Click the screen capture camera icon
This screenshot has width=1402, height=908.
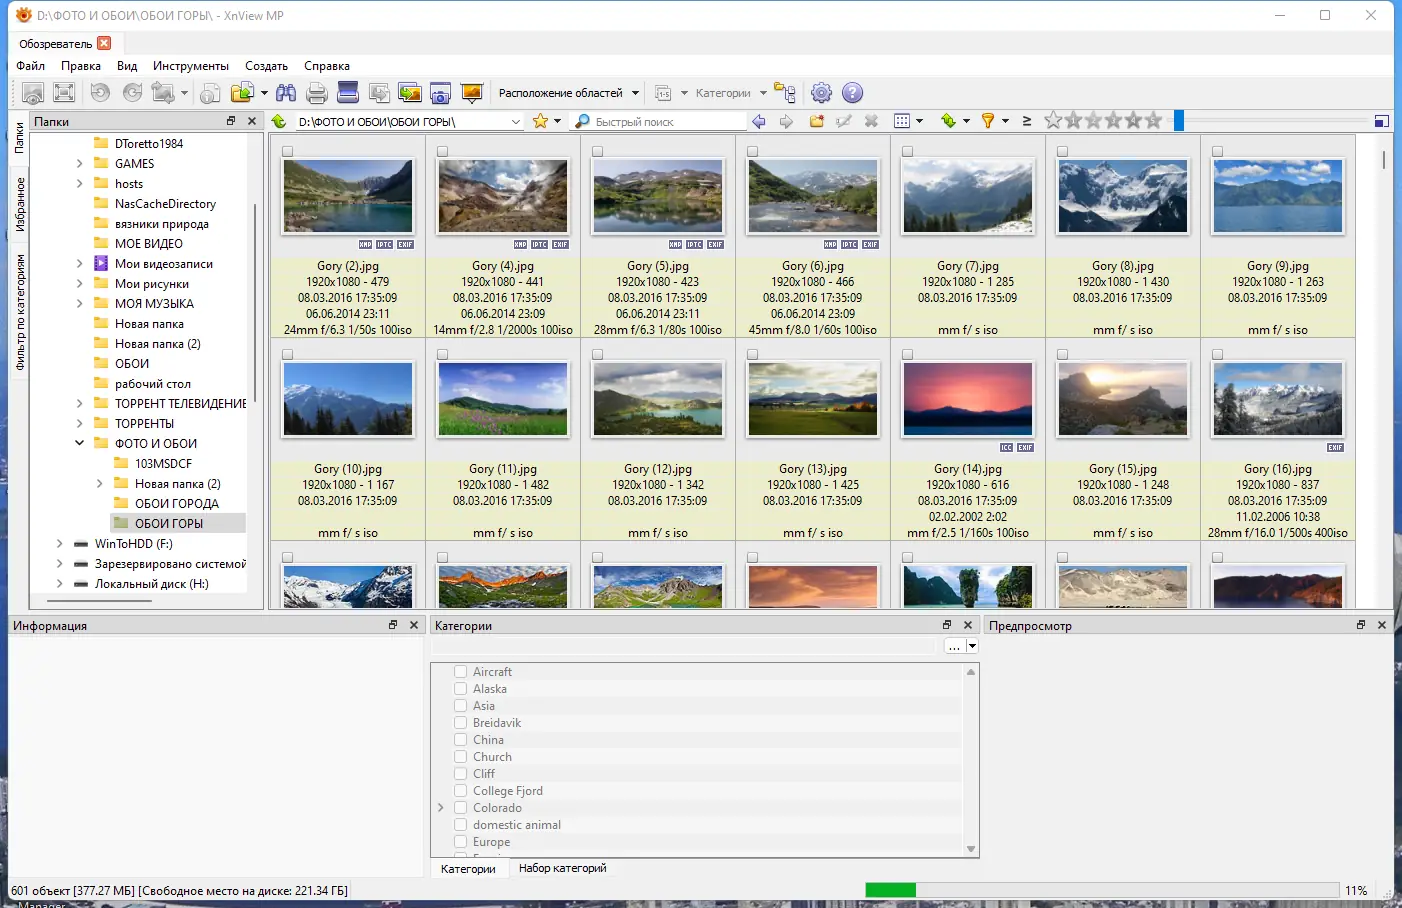(440, 93)
